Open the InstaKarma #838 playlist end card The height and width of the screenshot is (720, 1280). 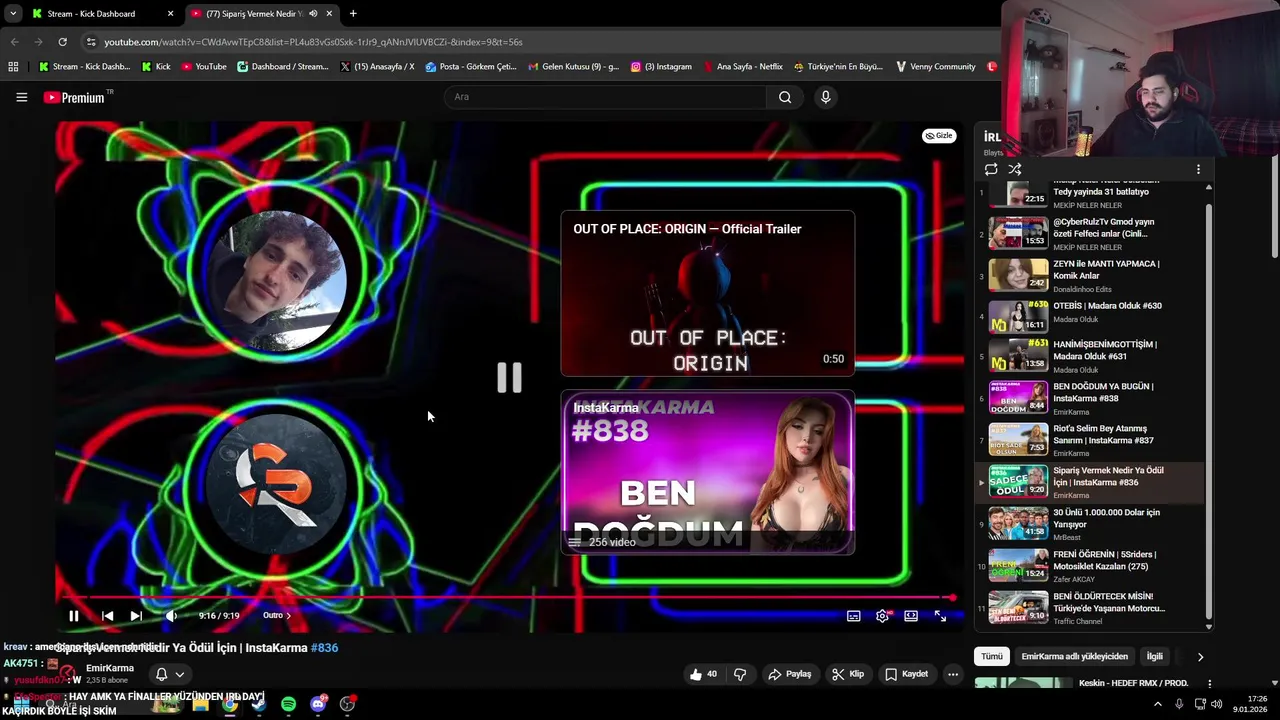click(x=708, y=472)
